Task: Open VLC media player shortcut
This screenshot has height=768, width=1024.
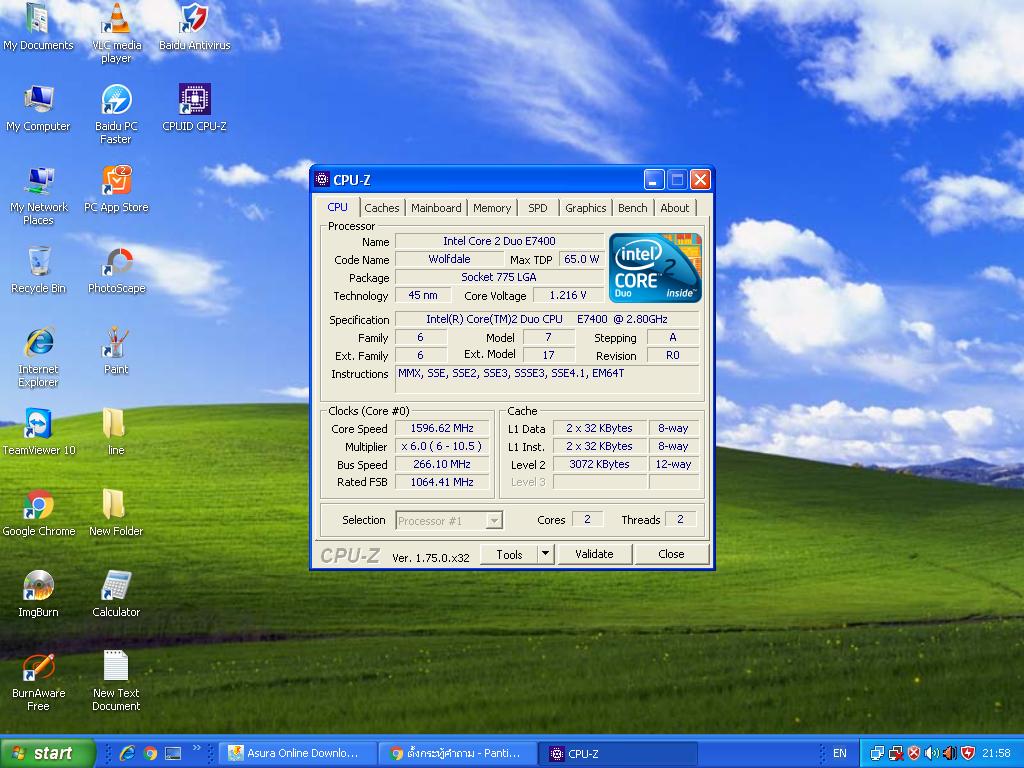Action: (116, 33)
